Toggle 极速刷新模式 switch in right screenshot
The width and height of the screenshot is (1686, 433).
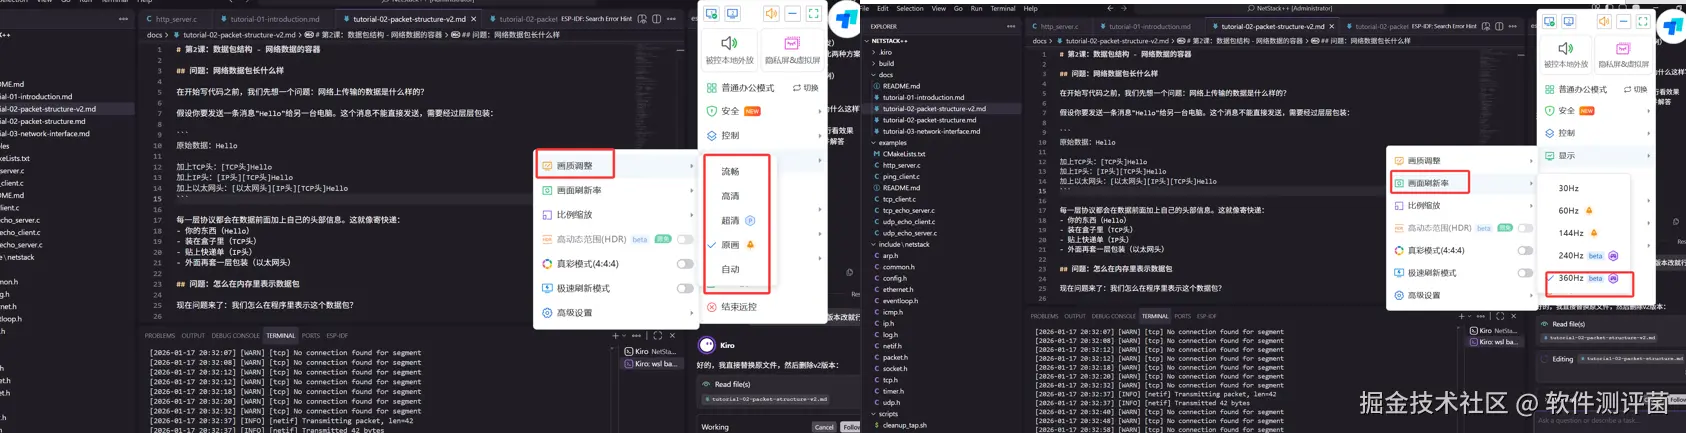1525,273
